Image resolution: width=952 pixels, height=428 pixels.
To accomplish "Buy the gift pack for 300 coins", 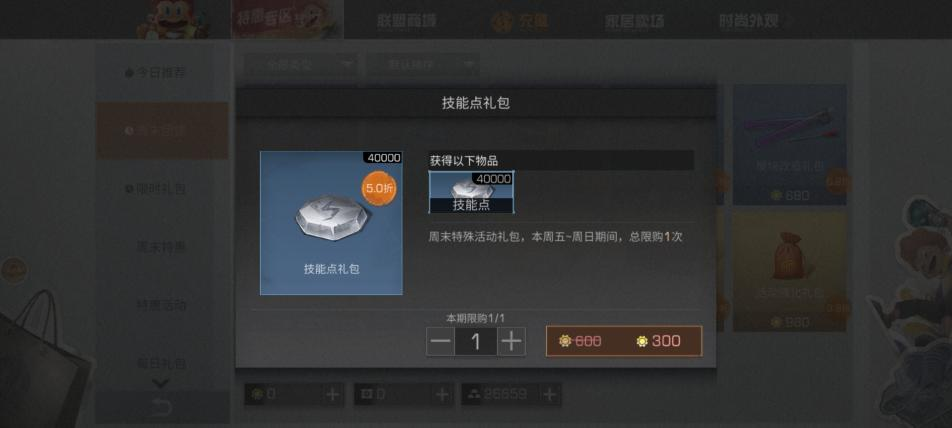I will pos(624,341).
